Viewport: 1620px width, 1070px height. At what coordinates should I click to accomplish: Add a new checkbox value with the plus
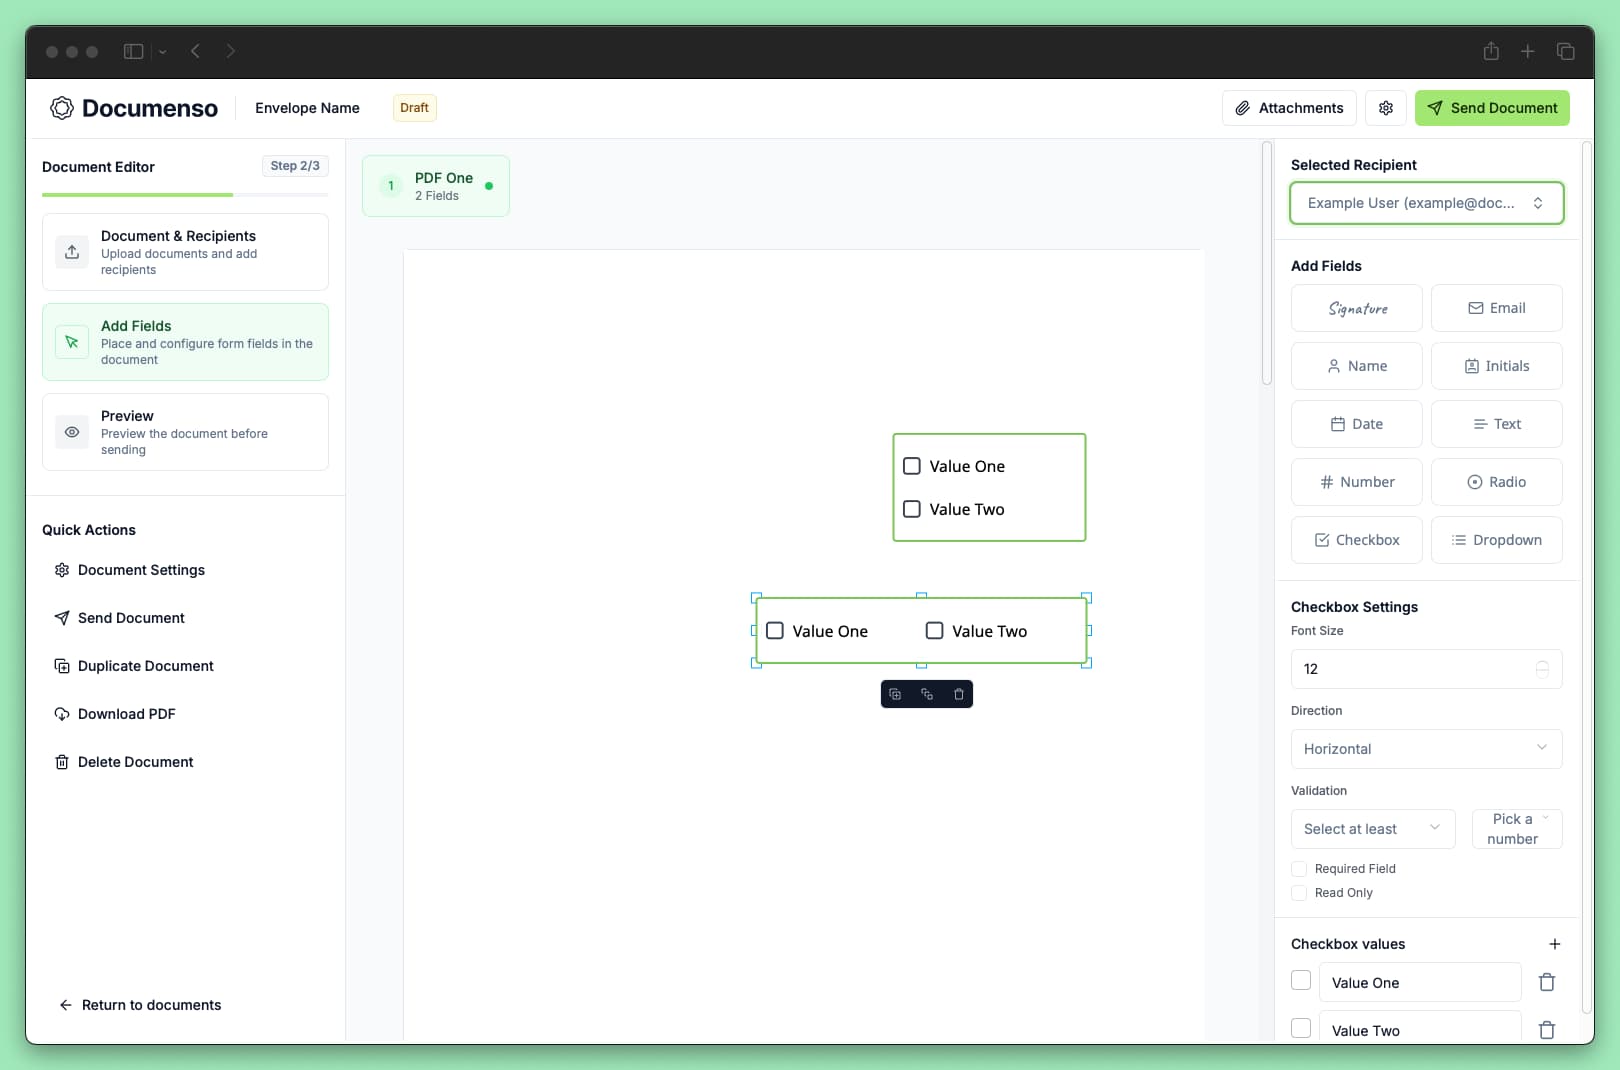[x=1555, y=944]
